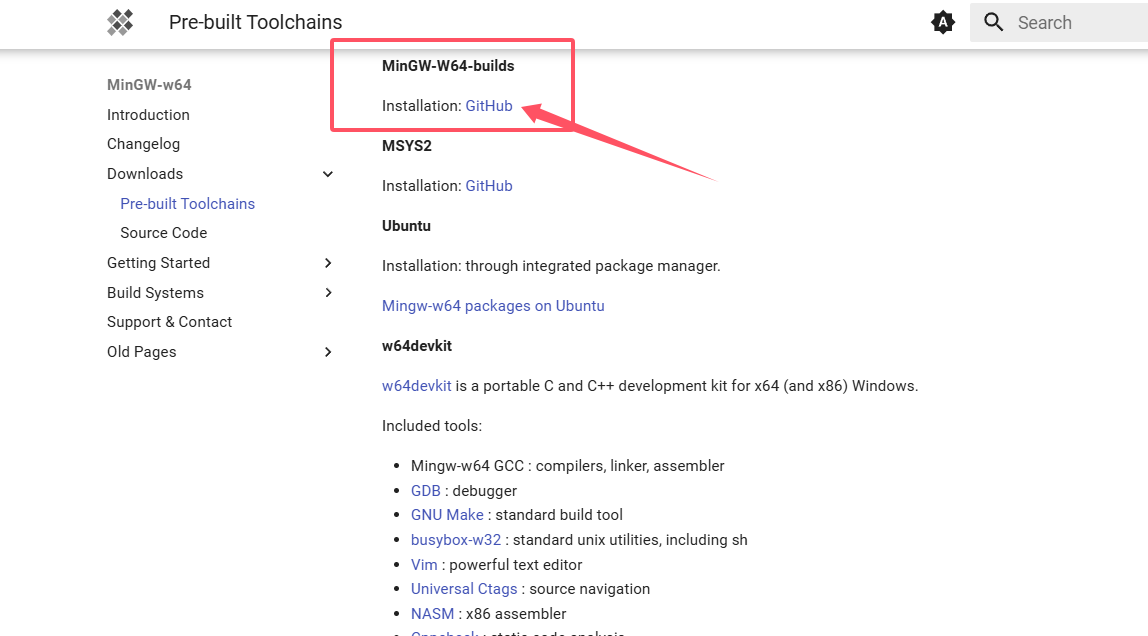
Task: Click 'Mingw-w64 GCC : compilers, linker, assembler' item
Action: (x=567, y=466)
